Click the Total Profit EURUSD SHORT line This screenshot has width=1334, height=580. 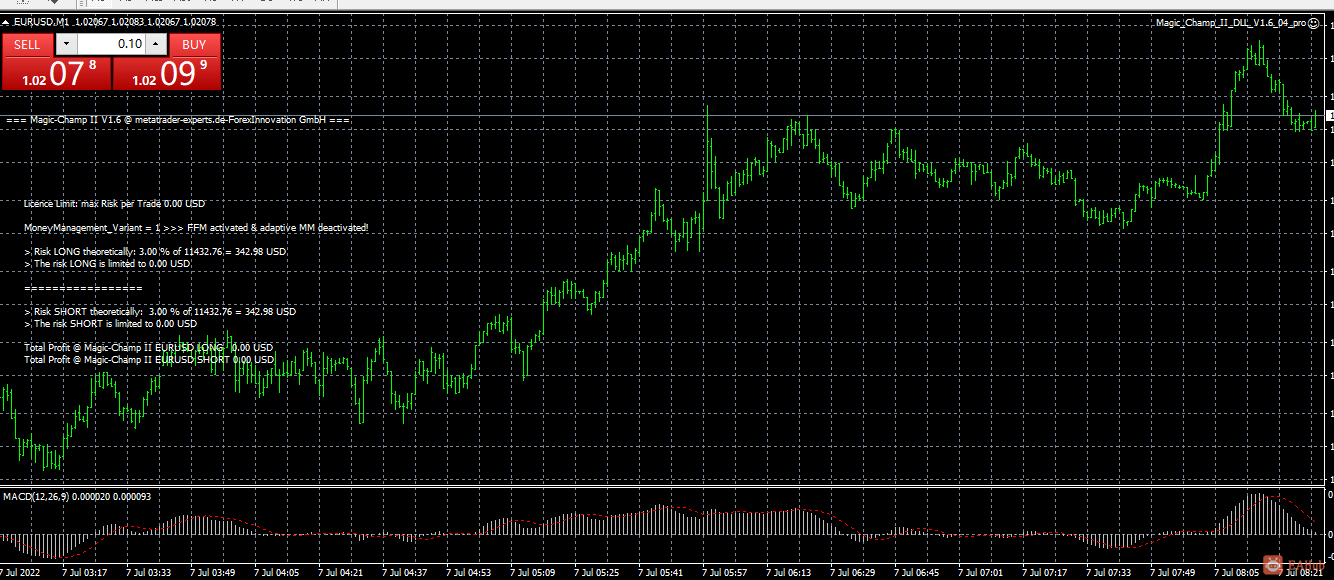pos(149,359)
